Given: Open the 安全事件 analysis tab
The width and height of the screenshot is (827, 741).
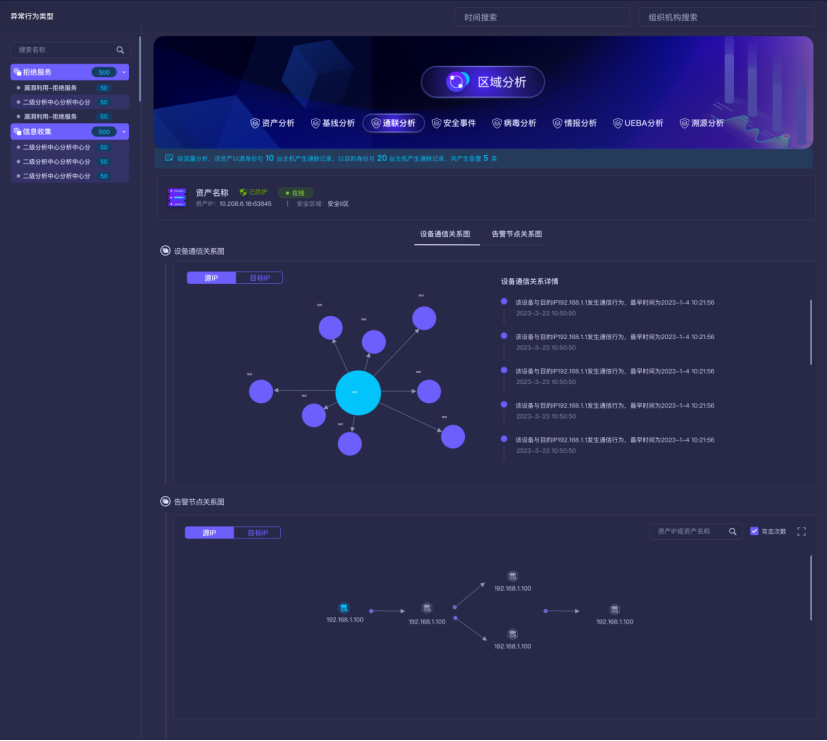Looking at the screenshot, I should coord(452,123).
